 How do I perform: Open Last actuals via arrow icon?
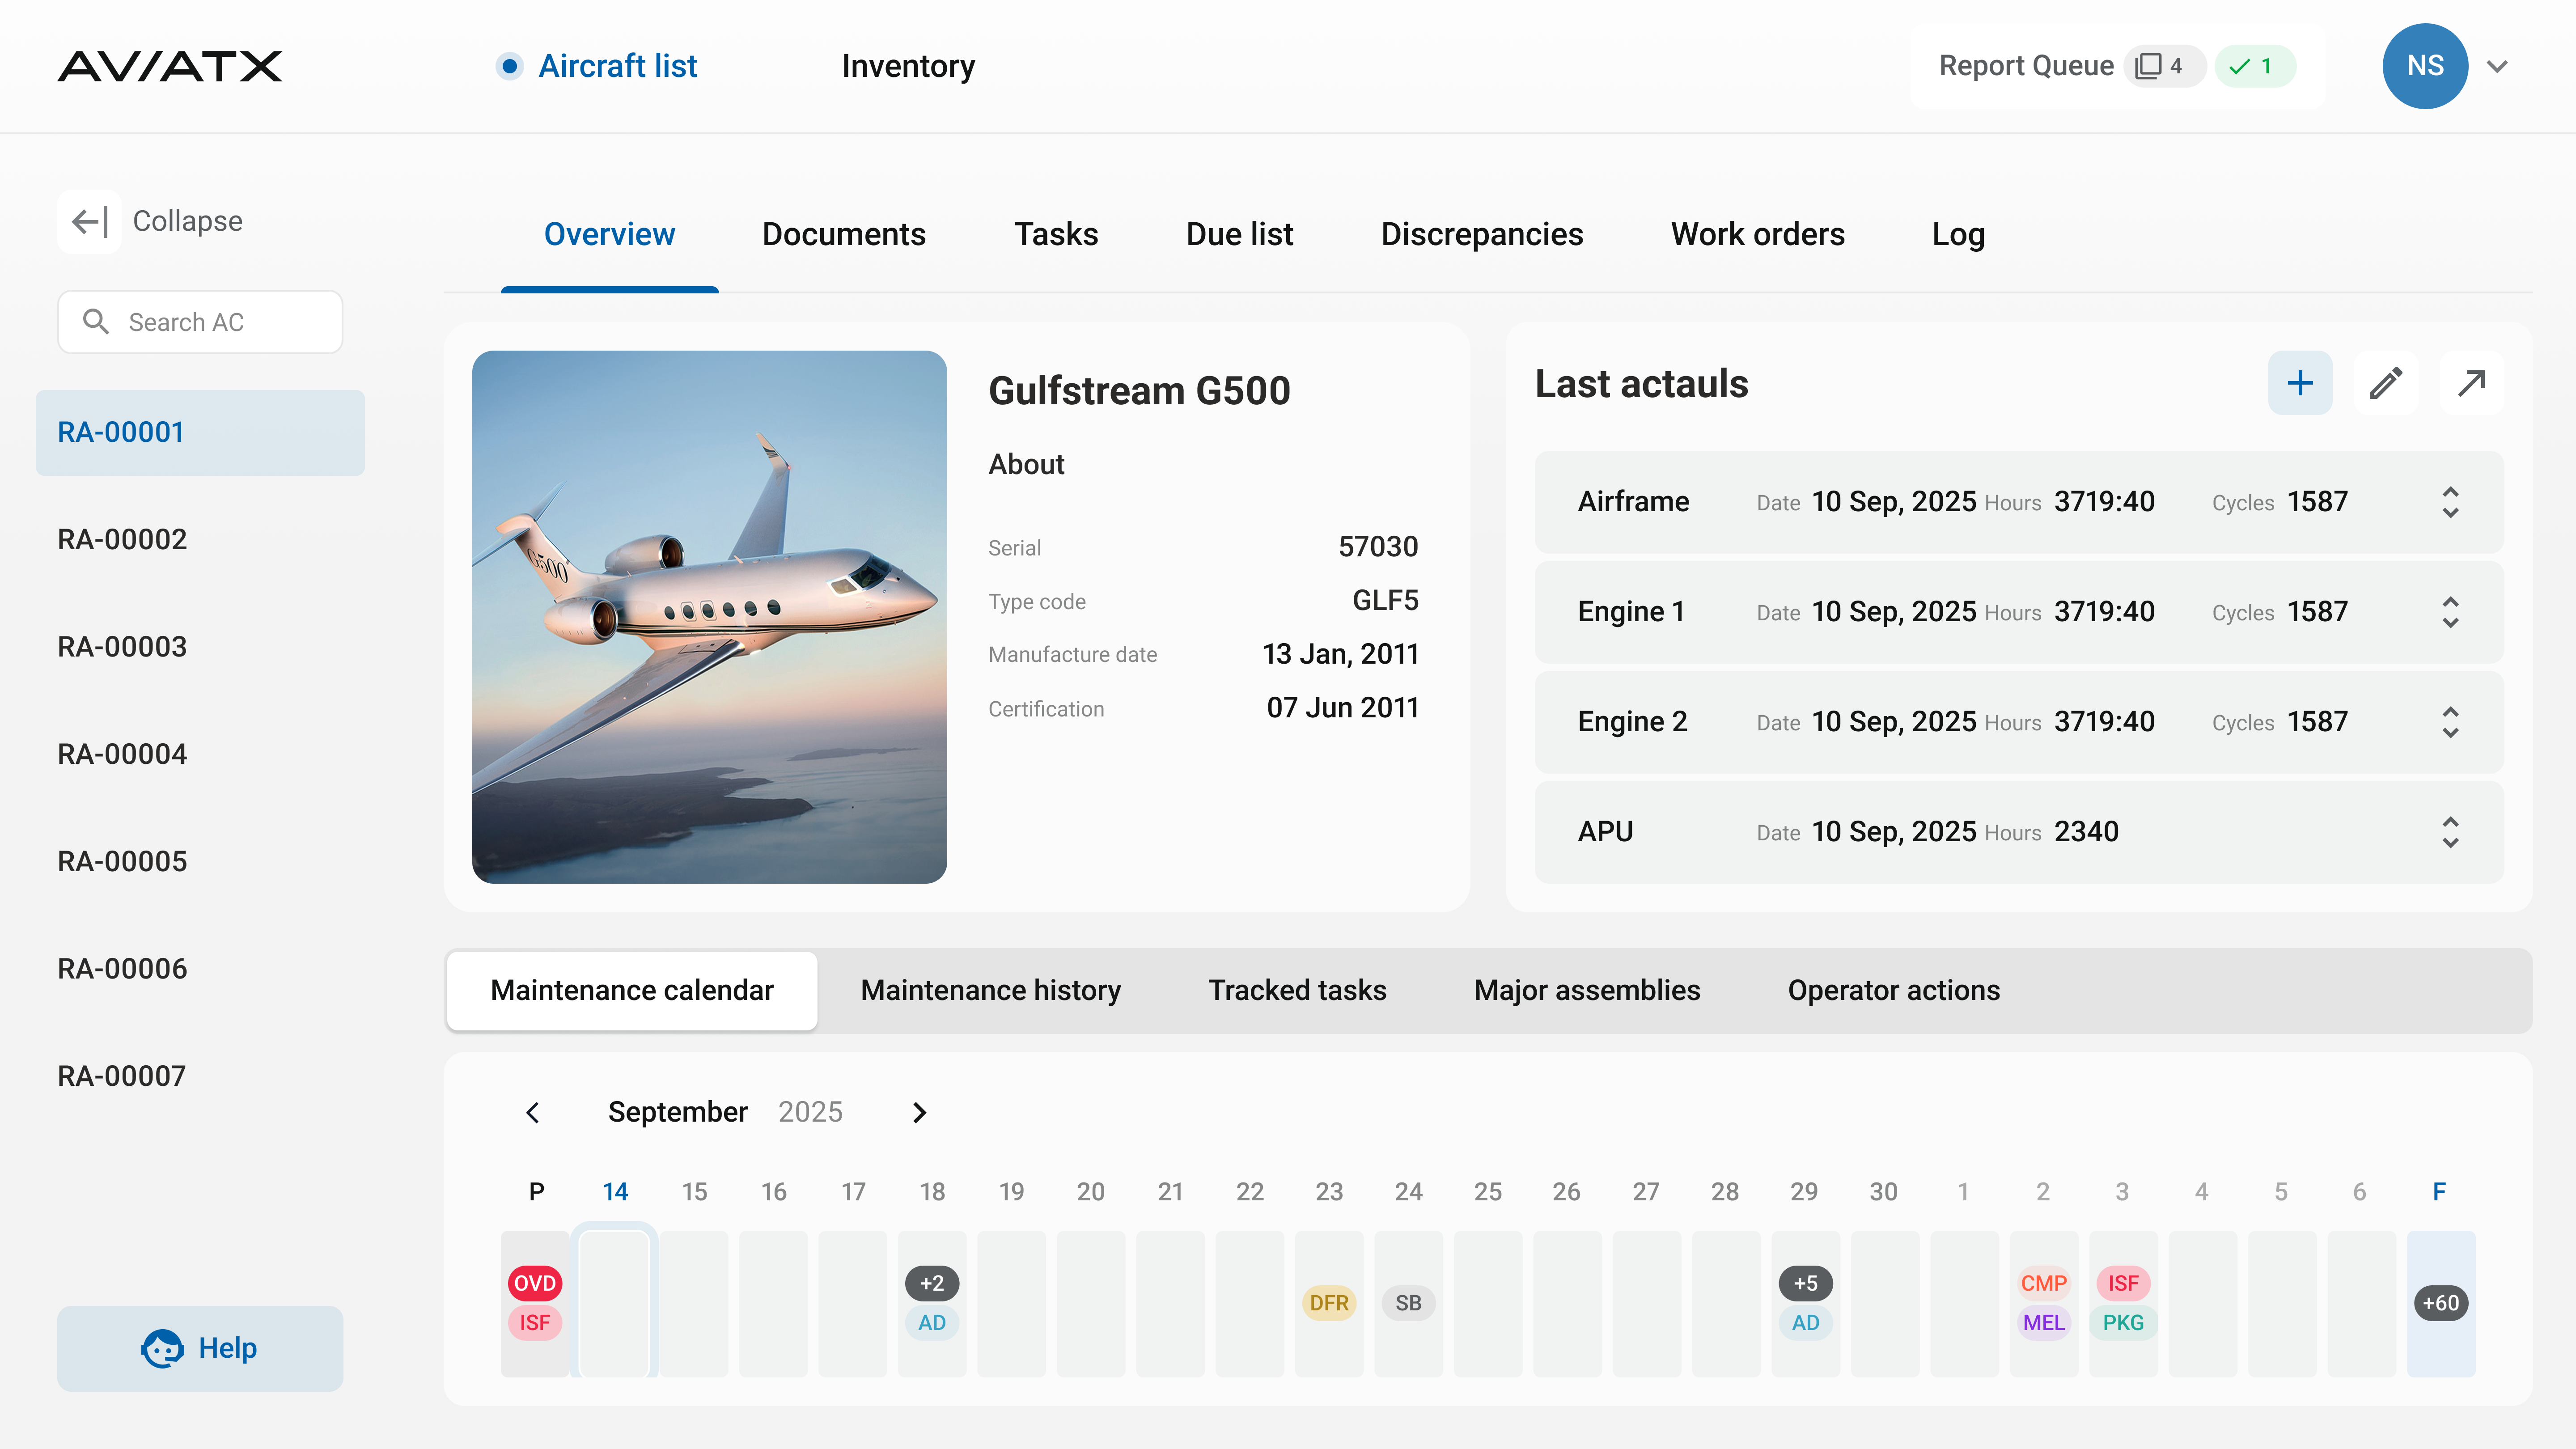coord(2471,383)
